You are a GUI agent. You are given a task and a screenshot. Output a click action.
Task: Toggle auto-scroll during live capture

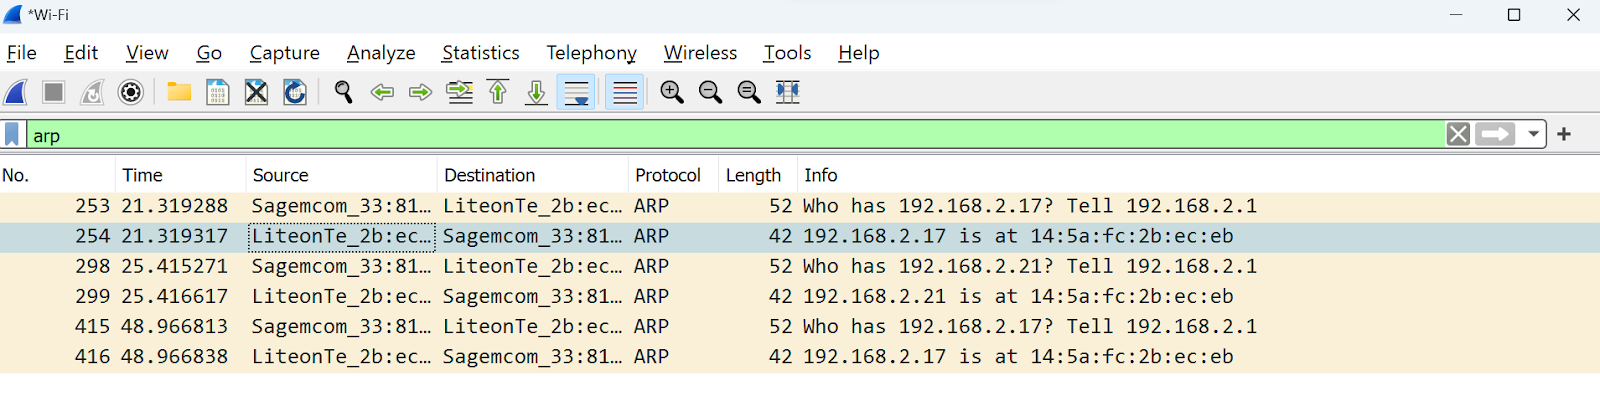point(577,92)
